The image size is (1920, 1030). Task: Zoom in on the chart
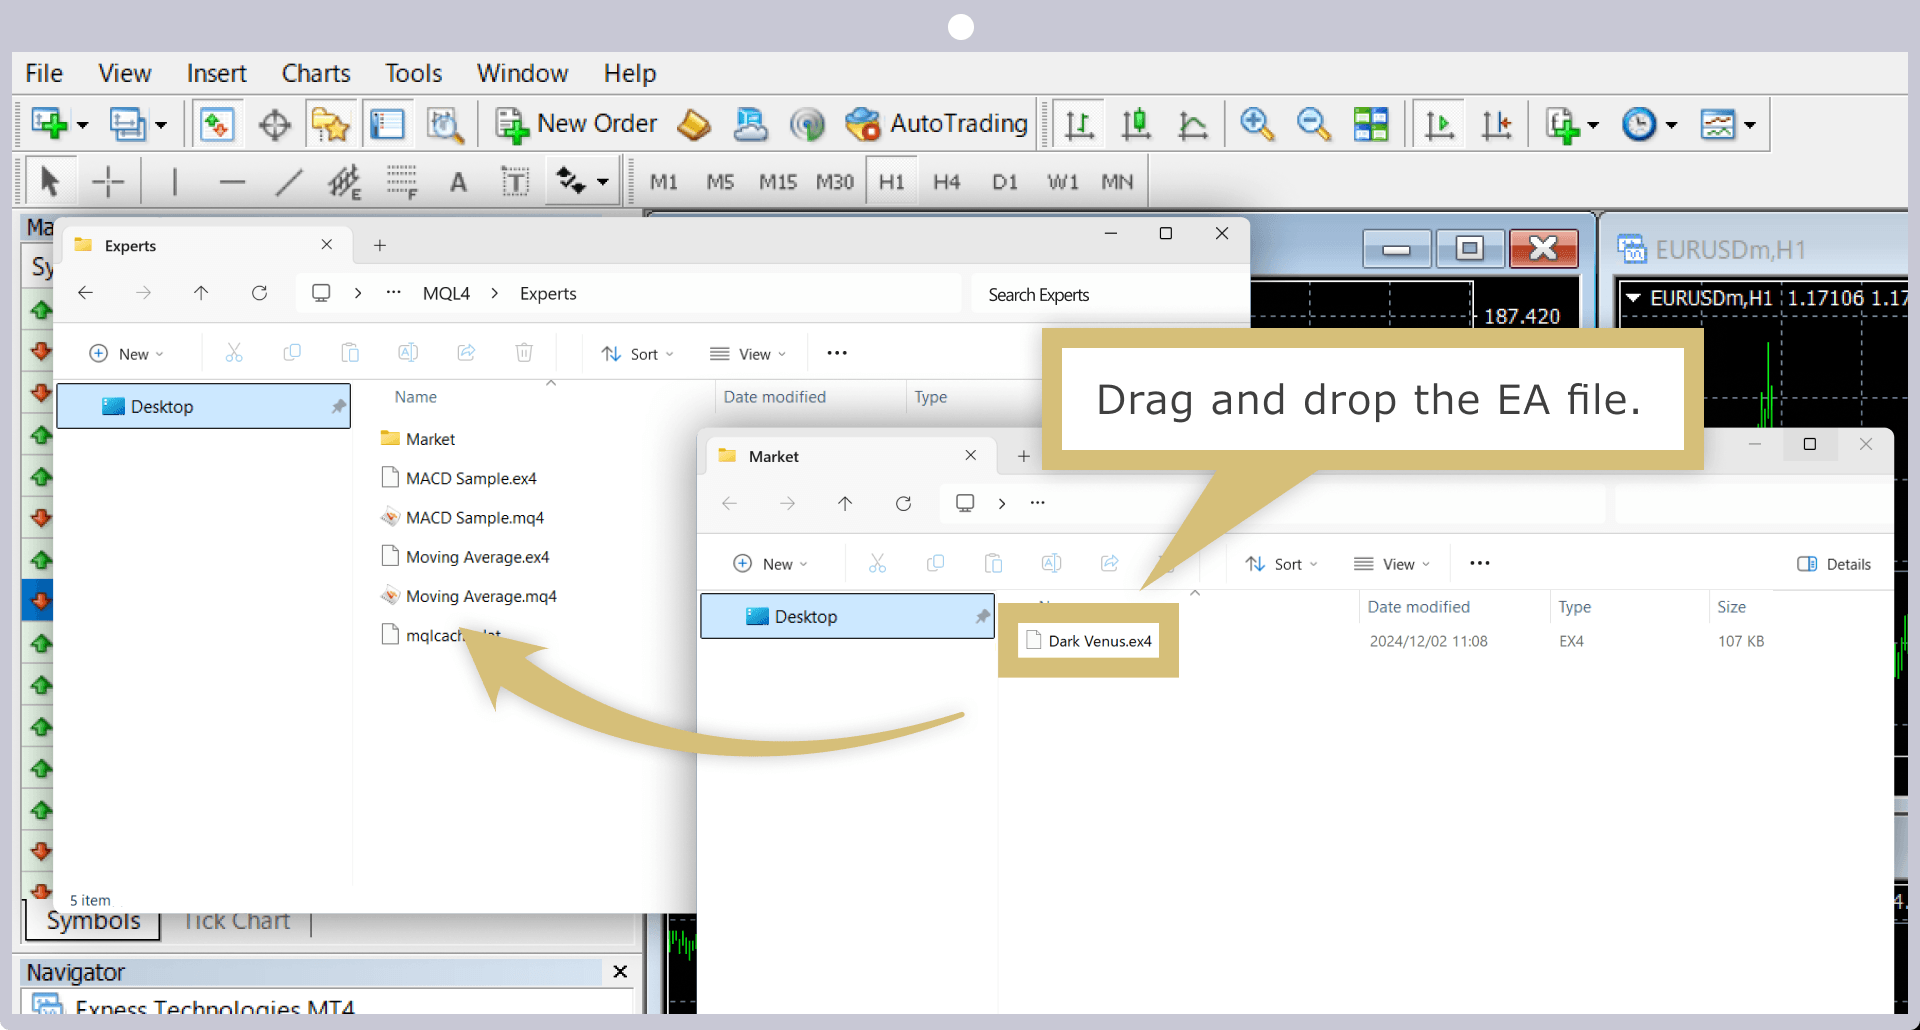(x=1256, y=124)
